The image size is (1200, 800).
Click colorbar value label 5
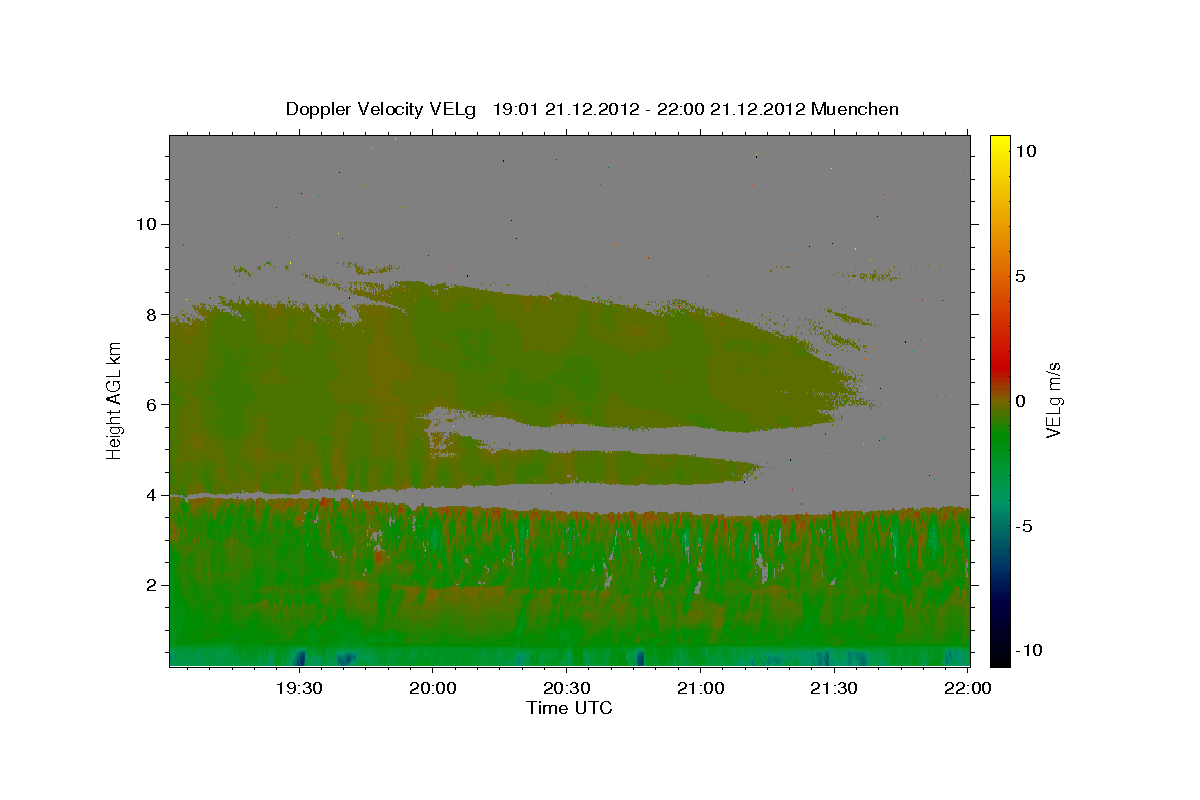(1021, 275)
